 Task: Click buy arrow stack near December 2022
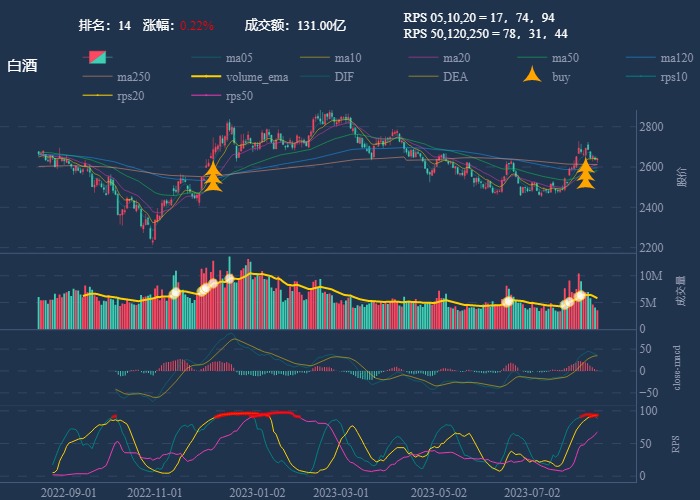(x=213, y=177)
